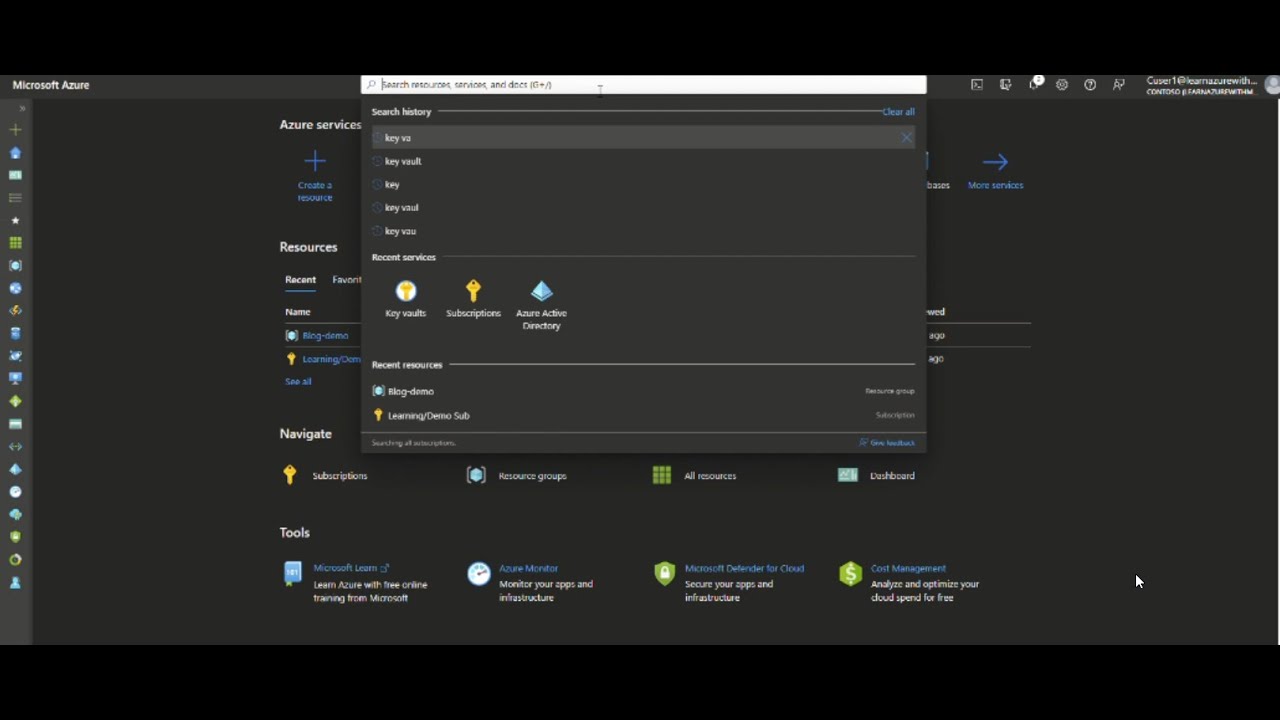Open Defender for Cloud shield in sidebar
Image resolution: width=1280 pixels, height=720 pixels.
(x=15, y=537)
